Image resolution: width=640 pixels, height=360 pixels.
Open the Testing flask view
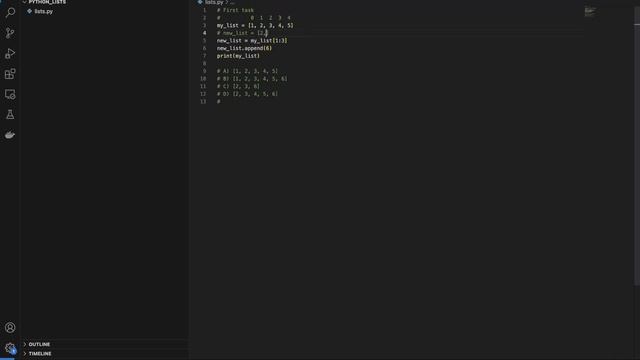click(x=10, y=115)
